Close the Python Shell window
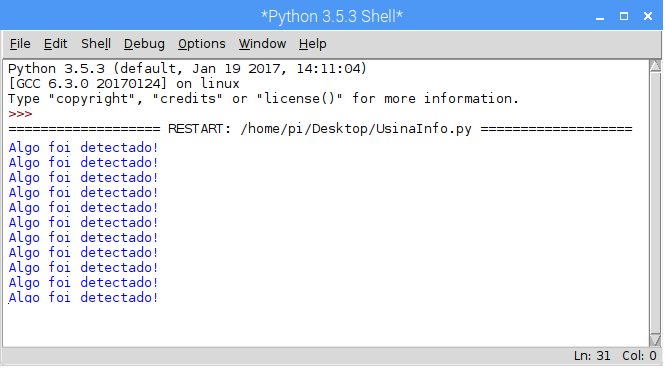This screenshot has height=369, width=665. click(648, 17)
